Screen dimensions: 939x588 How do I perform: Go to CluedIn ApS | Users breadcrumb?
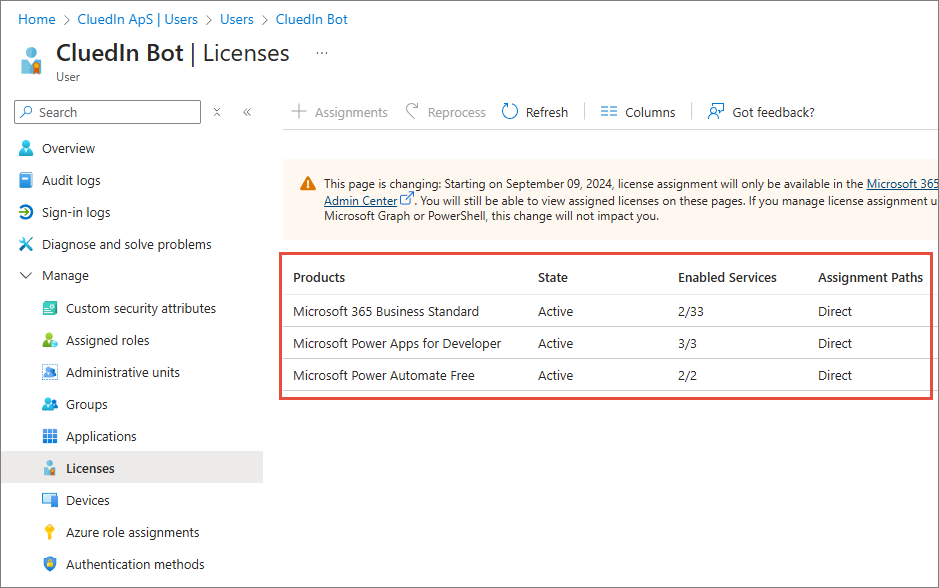pyautogui.click(x=137, y=19)
